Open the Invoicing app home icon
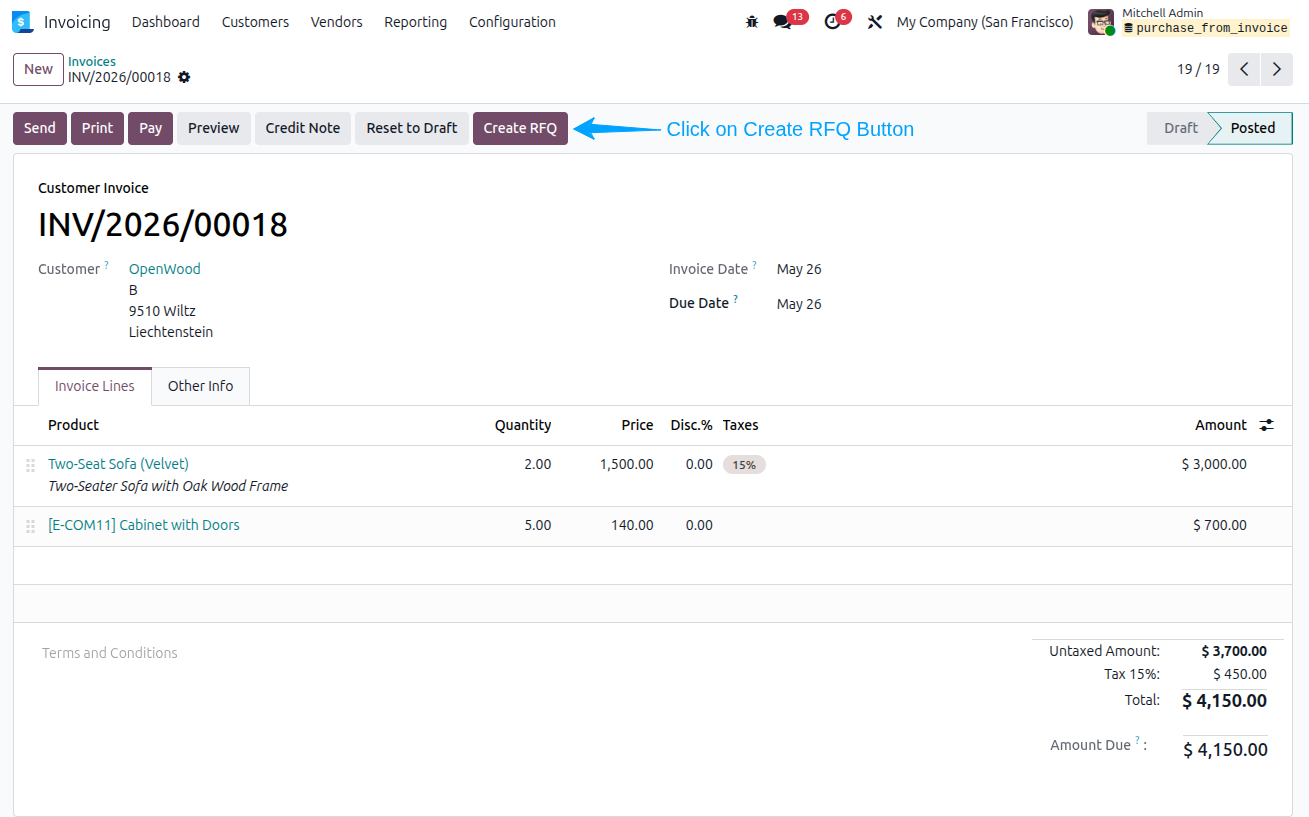 pyautogui.click(x=22, y=22)
